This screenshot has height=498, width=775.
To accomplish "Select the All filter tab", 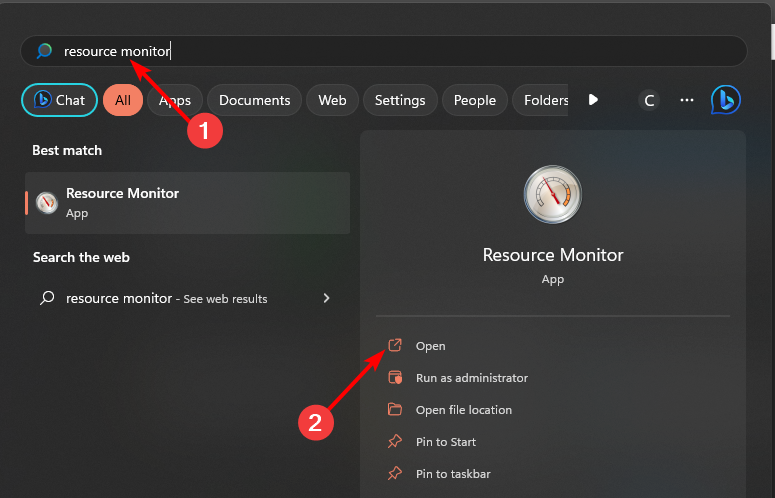I will pos(123,100).
